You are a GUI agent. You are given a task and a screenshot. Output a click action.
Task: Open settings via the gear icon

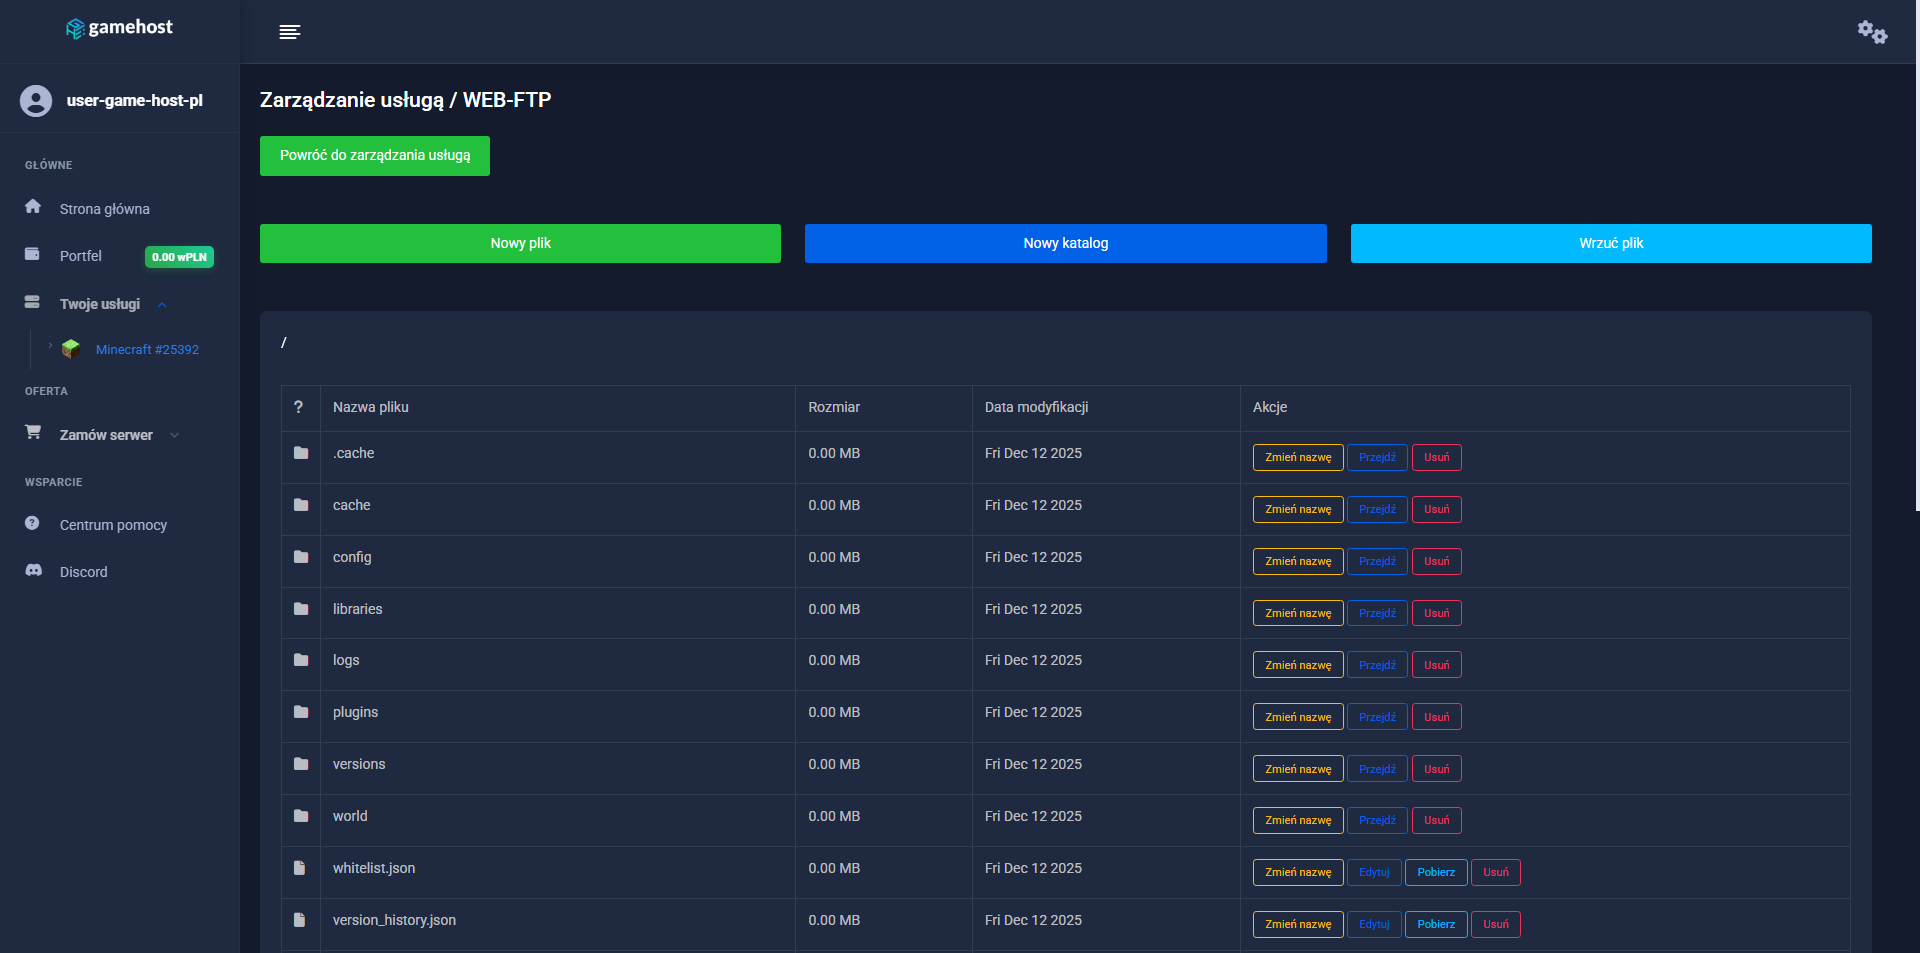(1871, 31)
